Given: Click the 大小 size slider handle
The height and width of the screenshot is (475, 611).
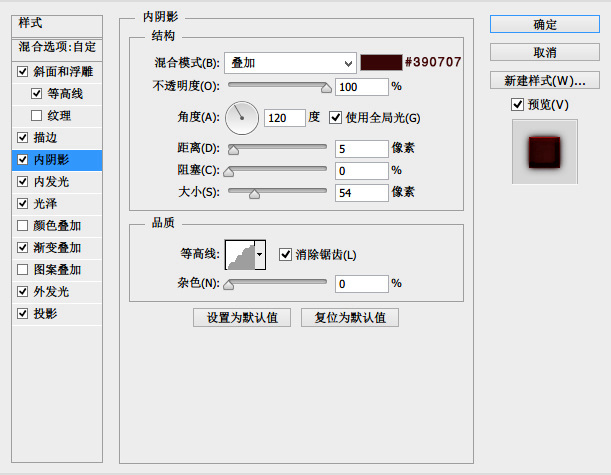Looking at the screenshot, I should coord(254,194).
